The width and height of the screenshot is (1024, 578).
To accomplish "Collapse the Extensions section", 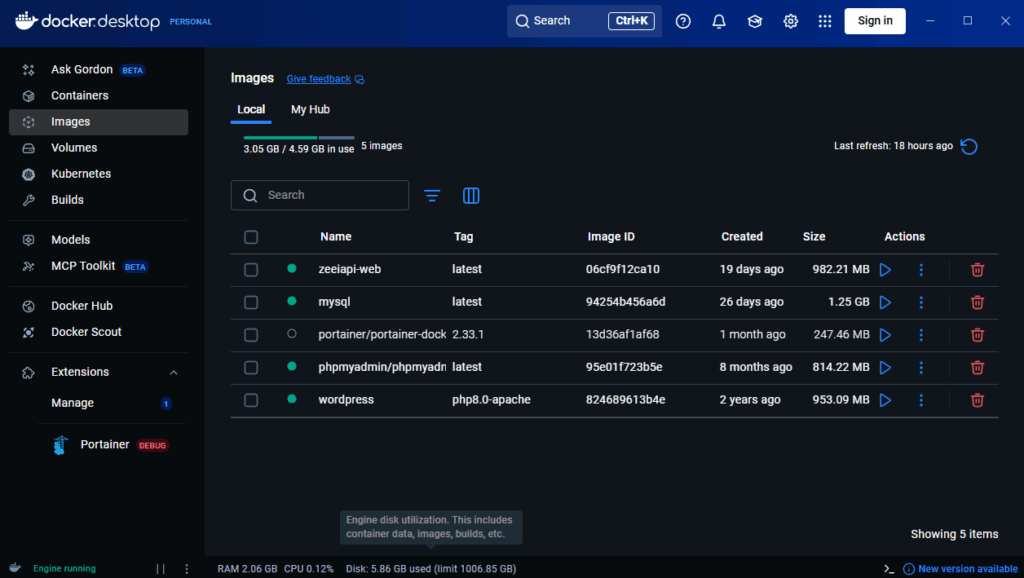I will point(174,372).
